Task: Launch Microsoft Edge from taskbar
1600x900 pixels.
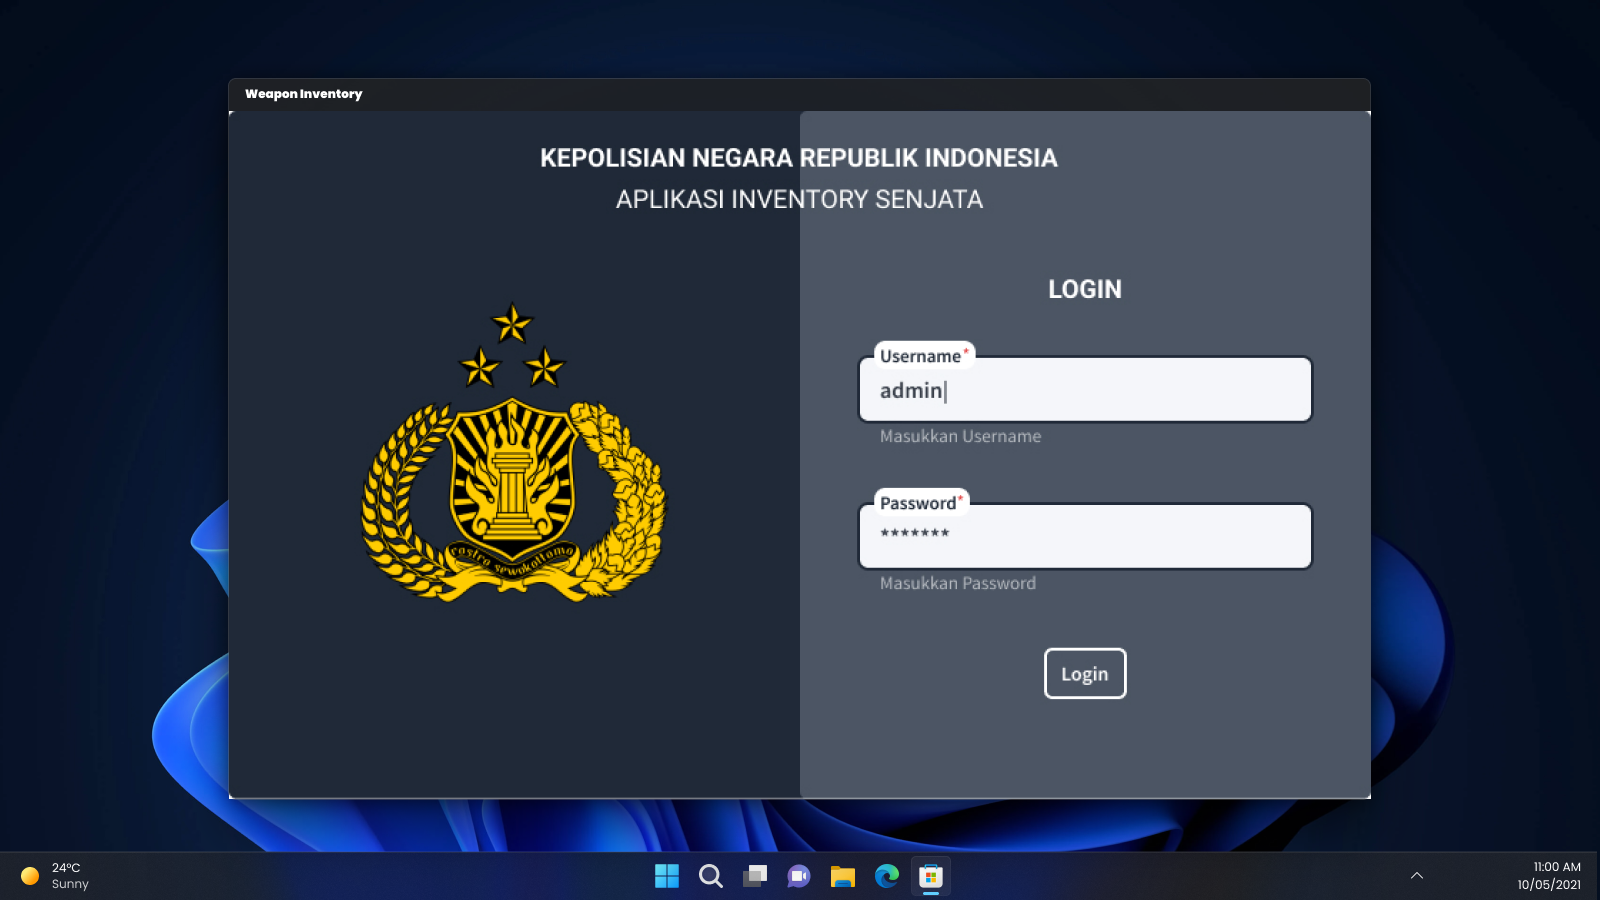Action: [x=887, y=876]
